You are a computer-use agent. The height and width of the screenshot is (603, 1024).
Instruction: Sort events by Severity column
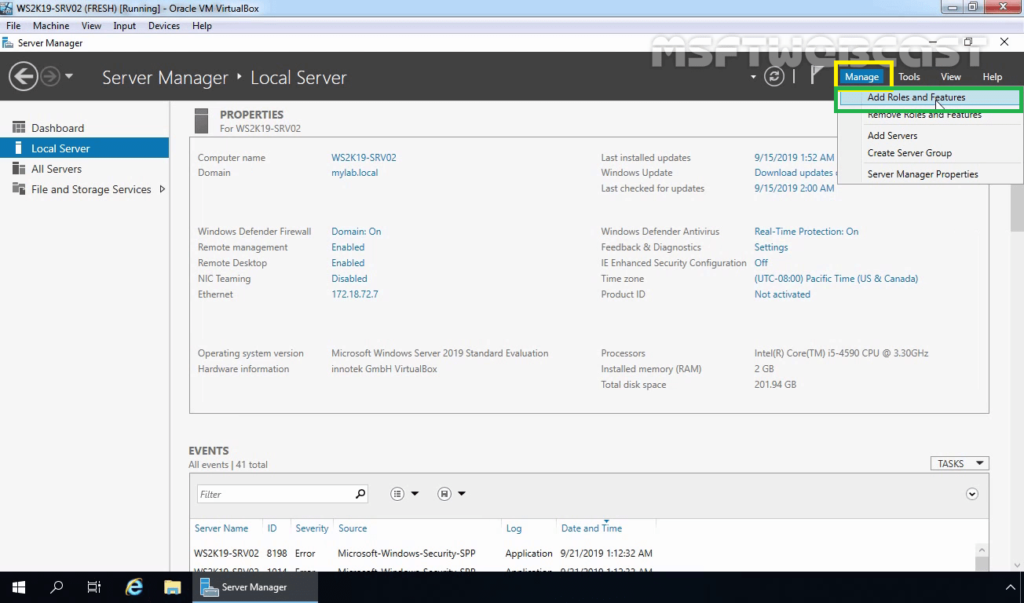coord(312,528)
